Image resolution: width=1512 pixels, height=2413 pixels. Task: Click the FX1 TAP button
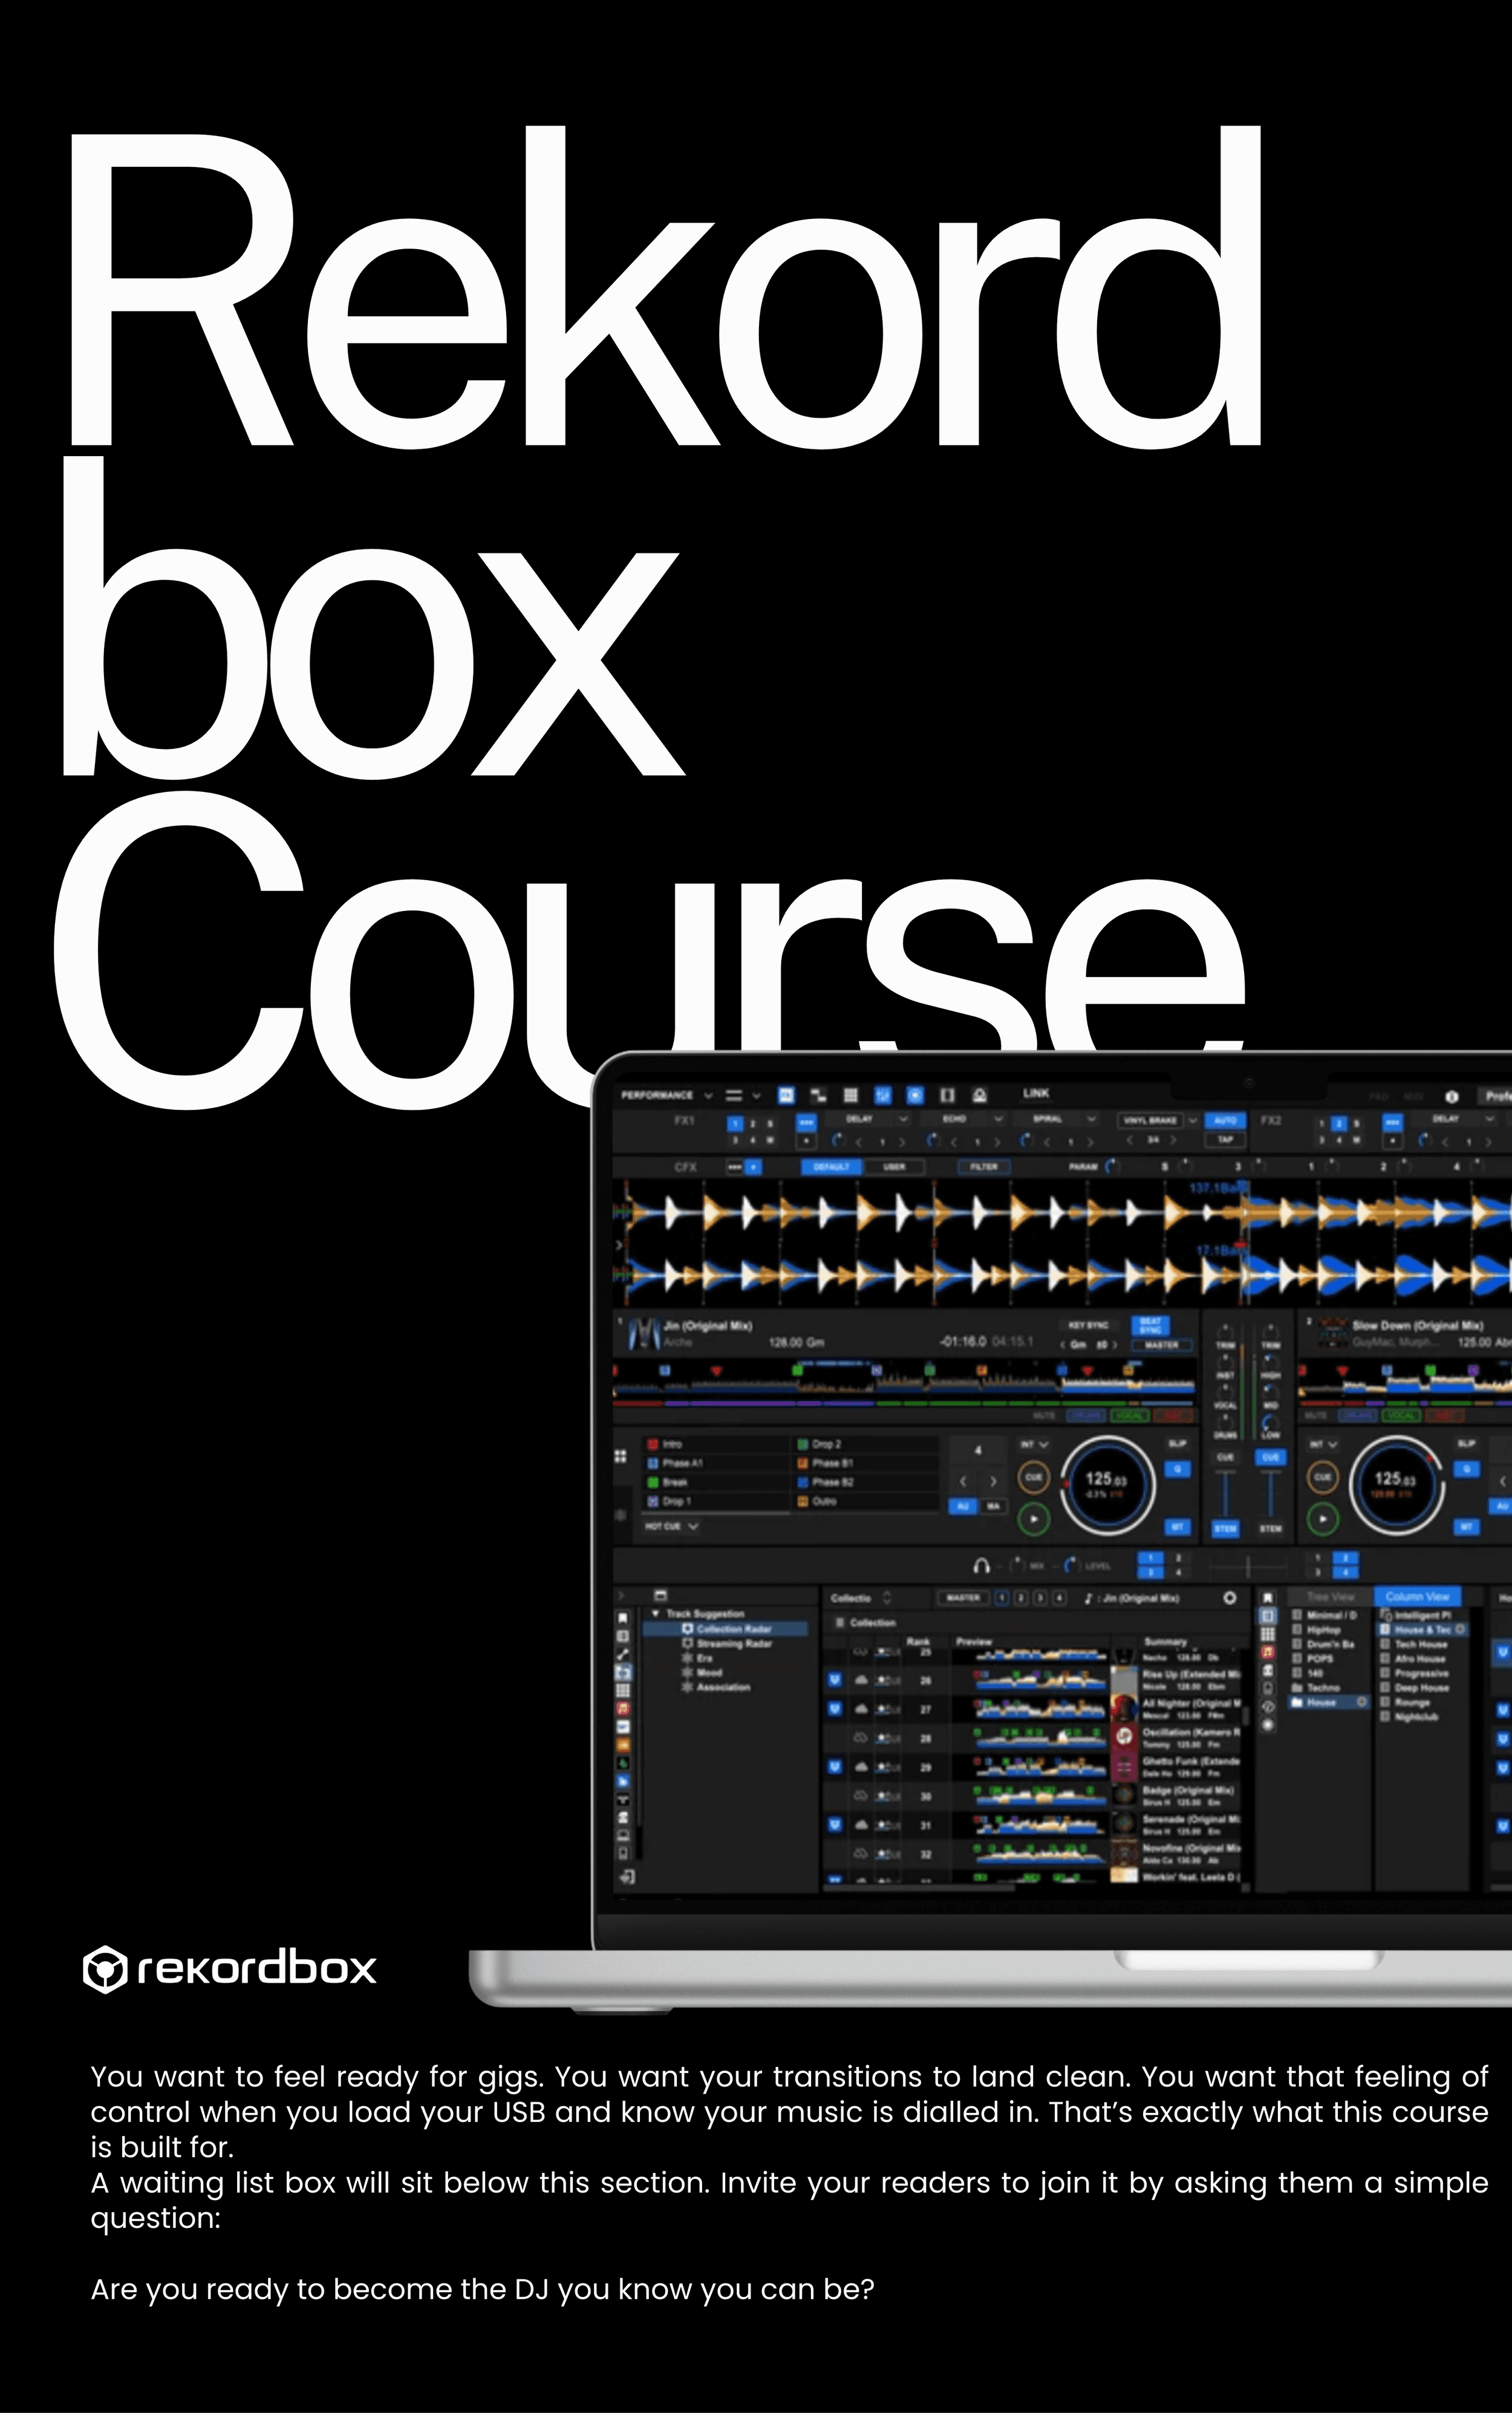1225,1139
